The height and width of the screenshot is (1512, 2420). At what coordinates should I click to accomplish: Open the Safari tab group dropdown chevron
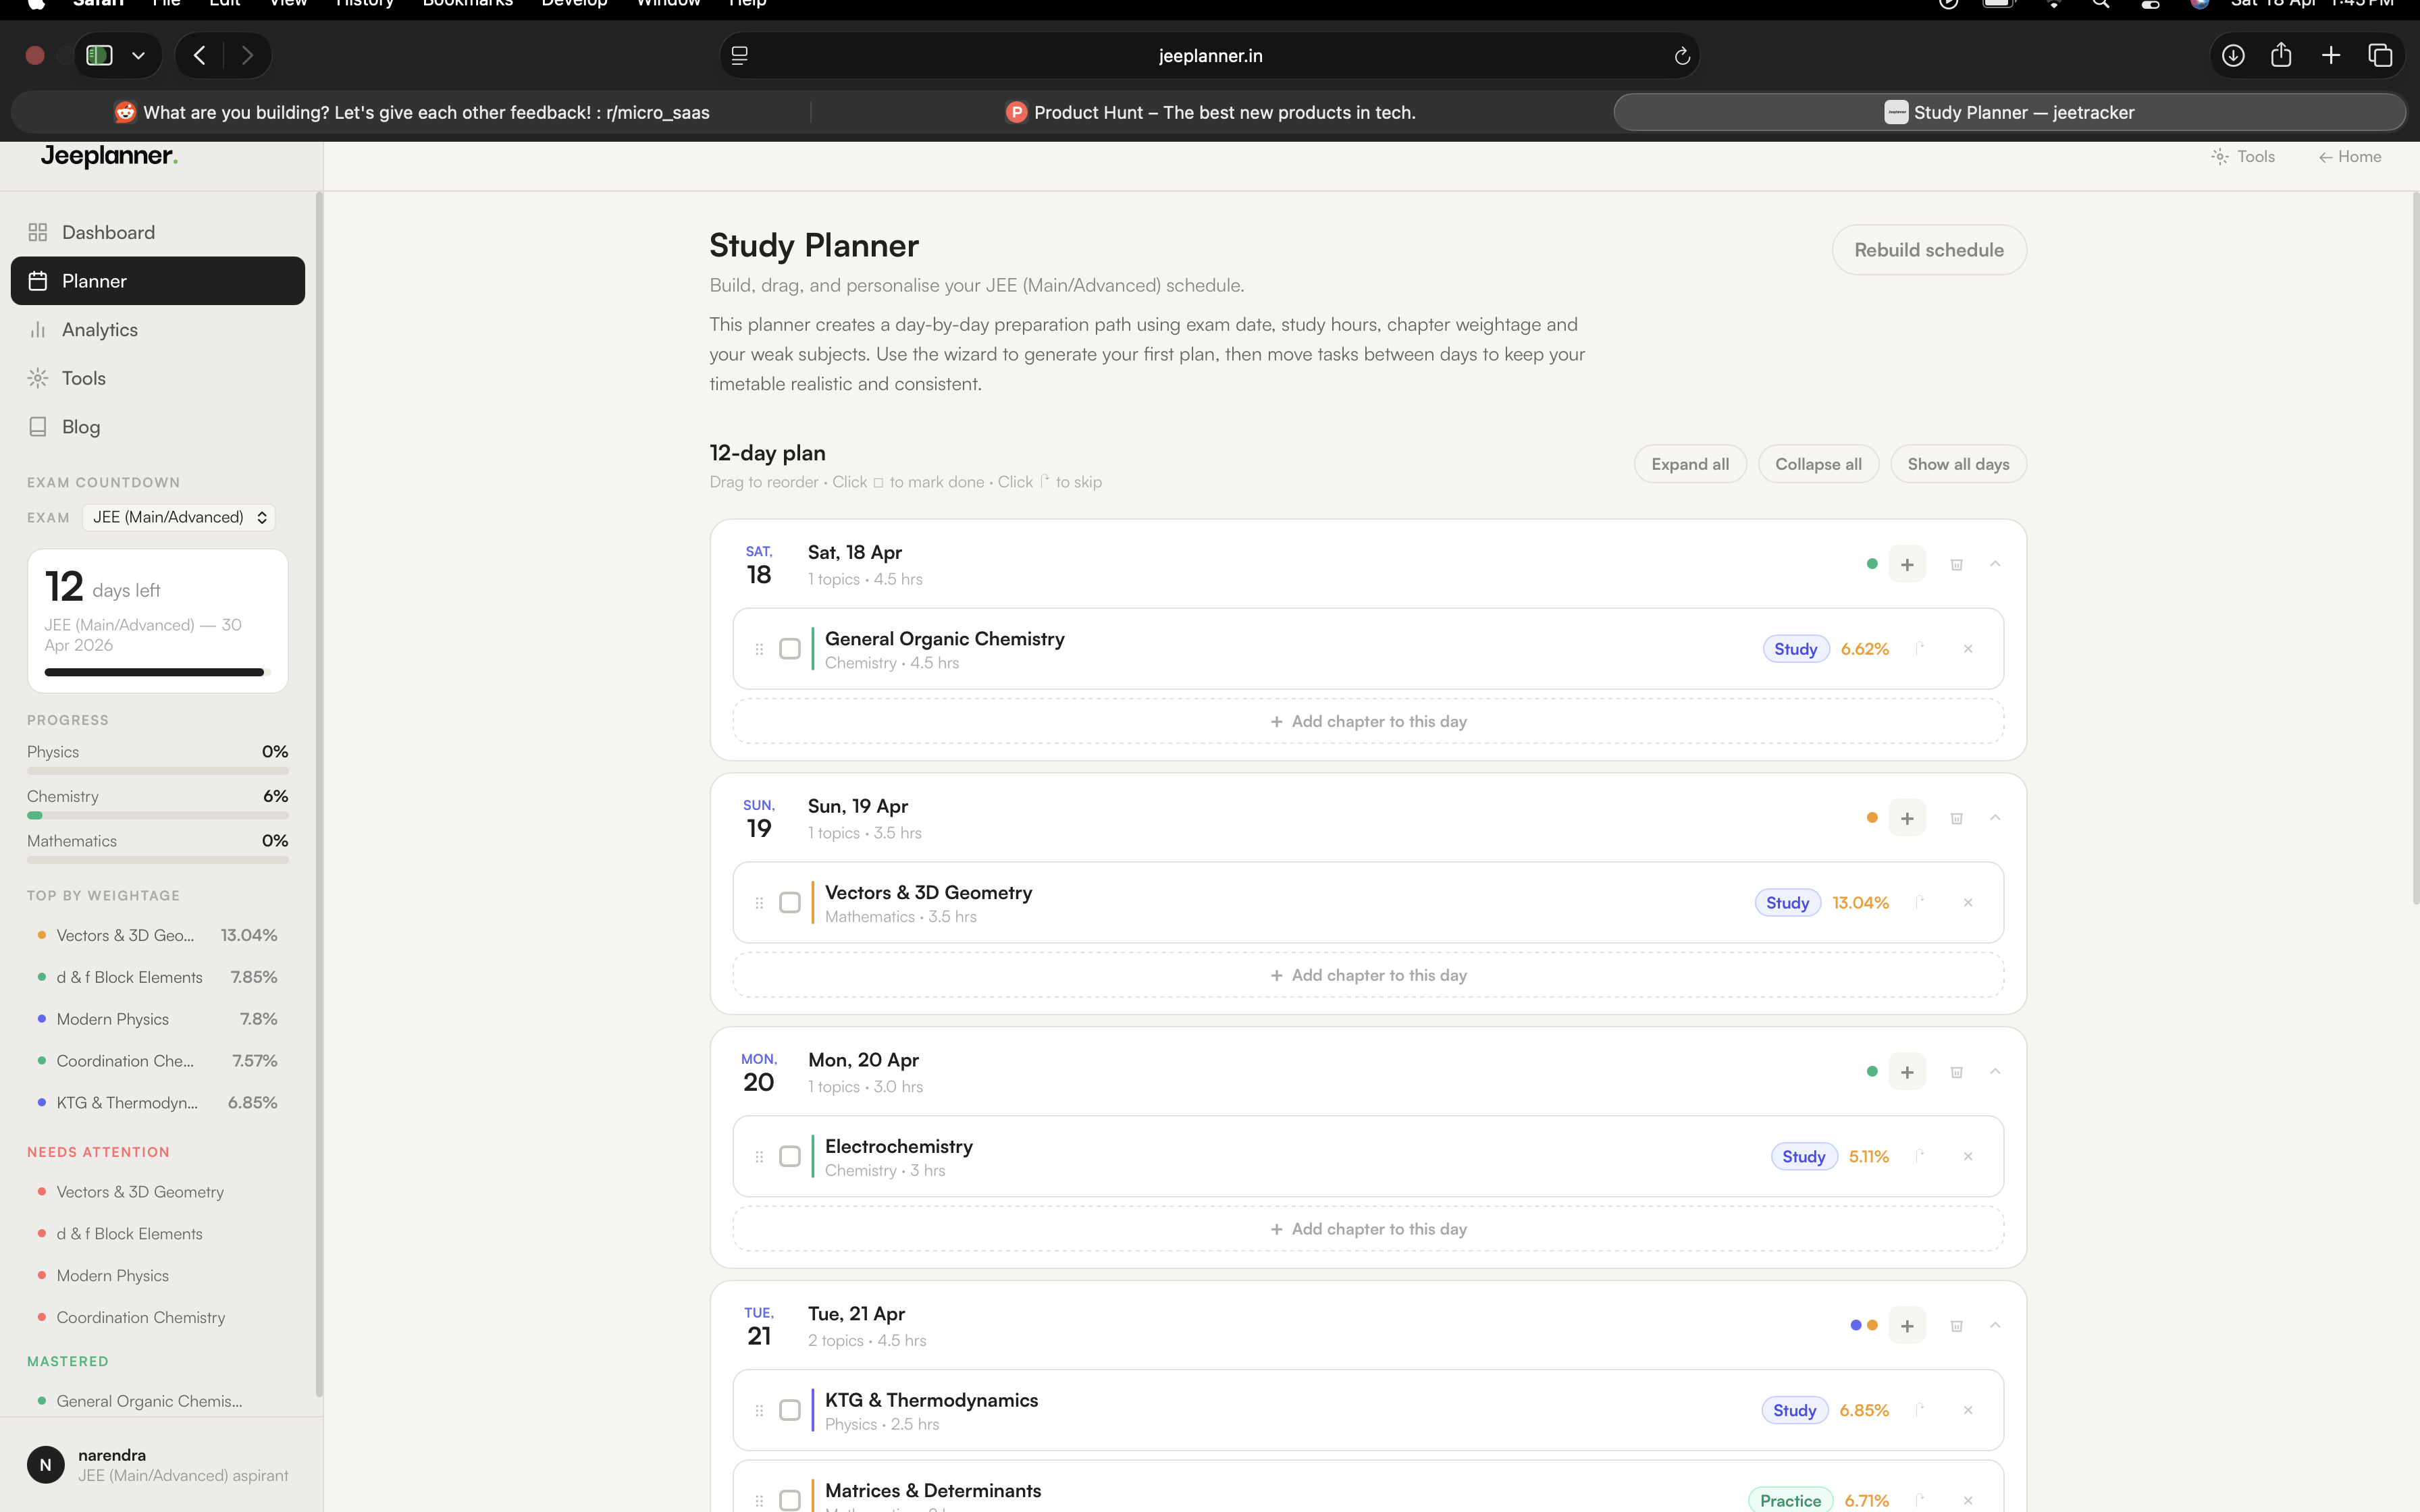(139, 56)
